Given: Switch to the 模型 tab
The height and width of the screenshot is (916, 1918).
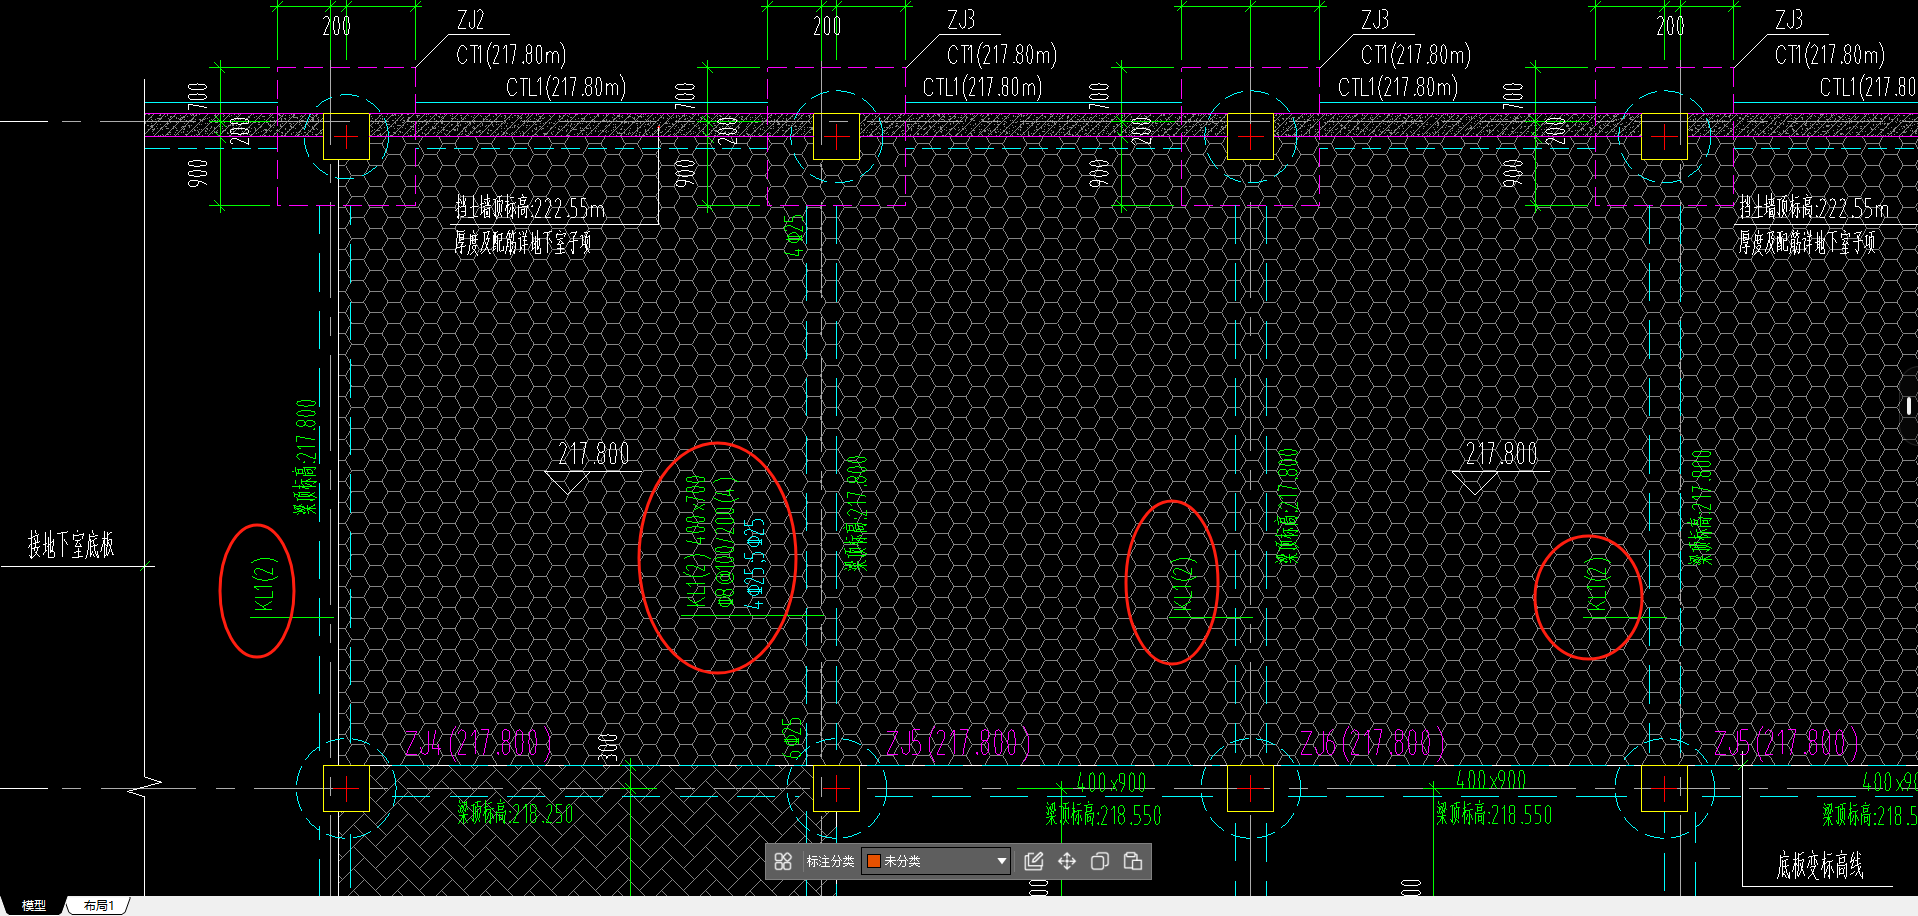Looking at the screenshot, I should coord(34,905).
